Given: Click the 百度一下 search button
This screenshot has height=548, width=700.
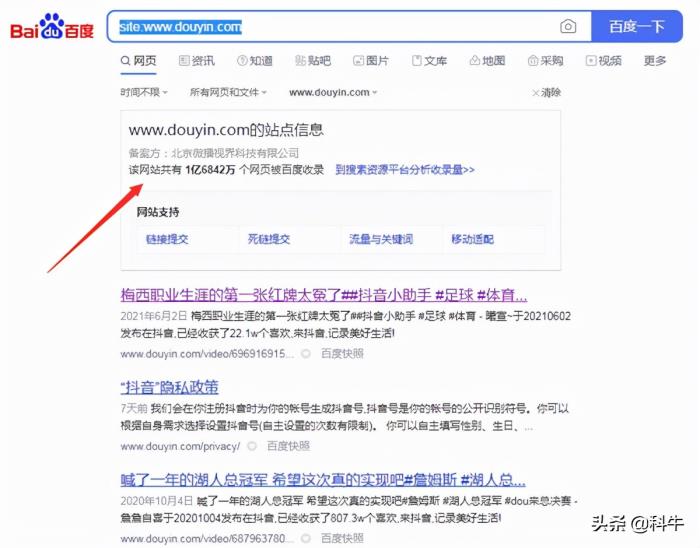Looking at the screenshot, I should click(x=637, y=27).
